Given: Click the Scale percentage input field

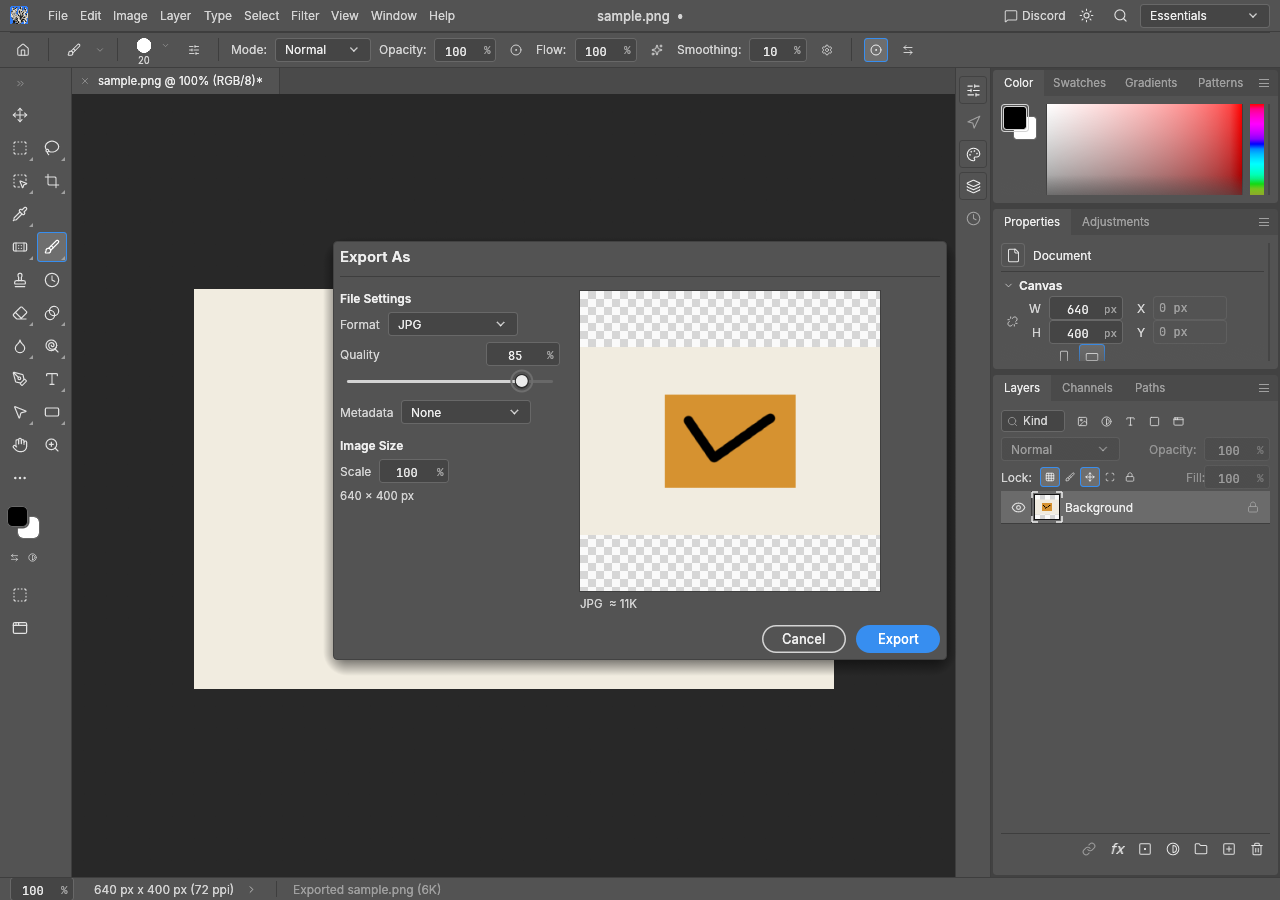Looking at the screenshot, I should [414, 472].
